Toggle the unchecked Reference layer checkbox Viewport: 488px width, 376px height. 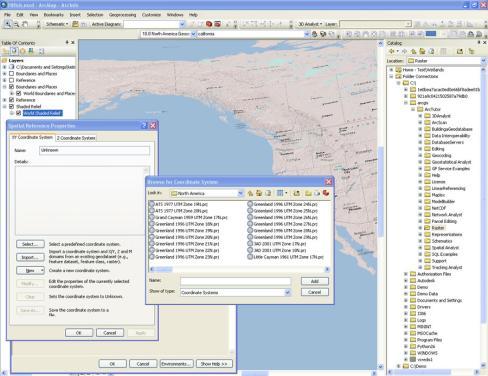[x=12, y=80]
